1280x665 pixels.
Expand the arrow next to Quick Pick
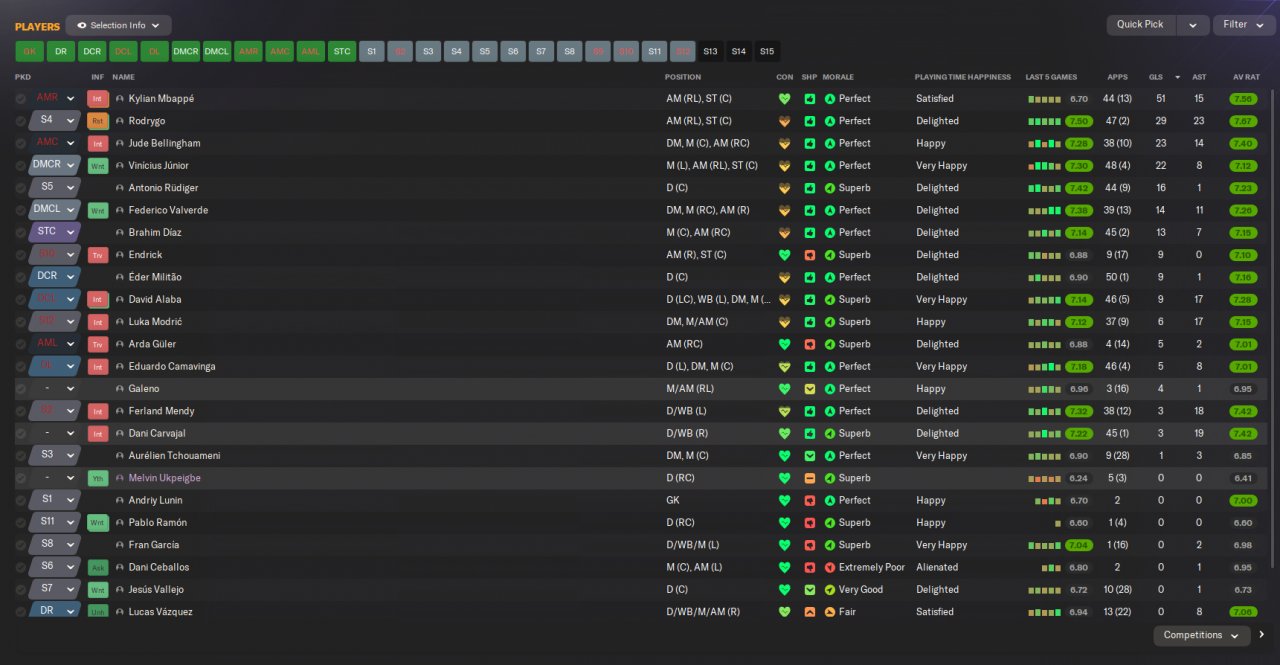click(1193, 25)
